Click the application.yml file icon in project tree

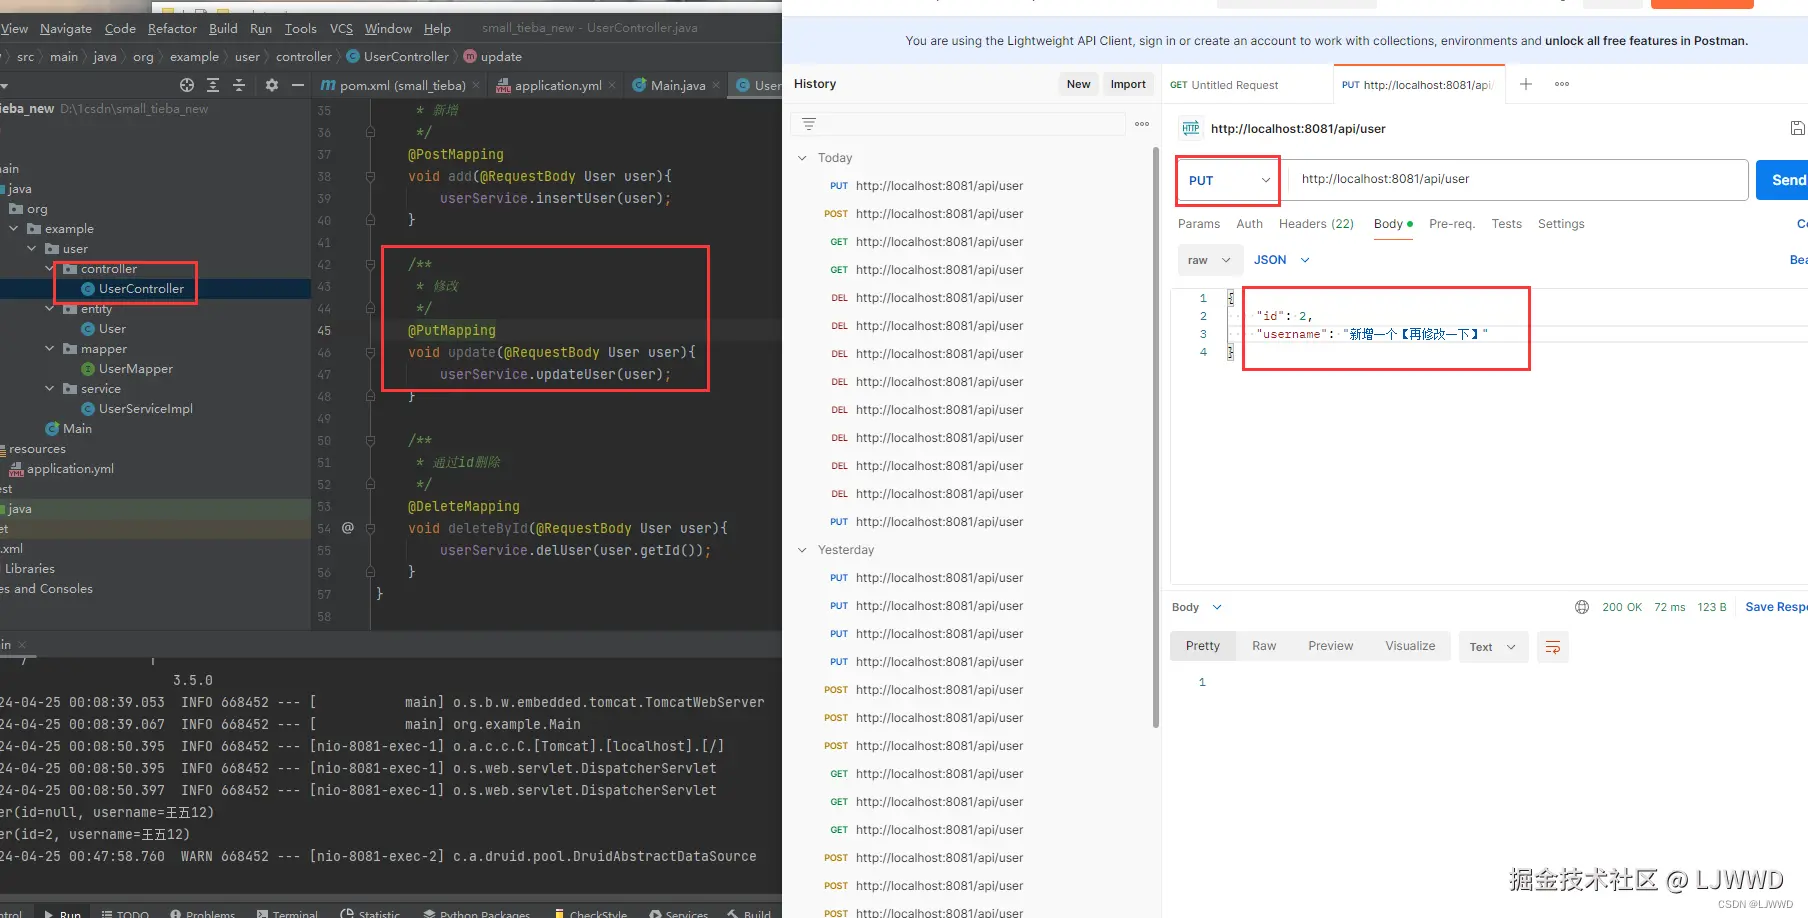(16, 469)
